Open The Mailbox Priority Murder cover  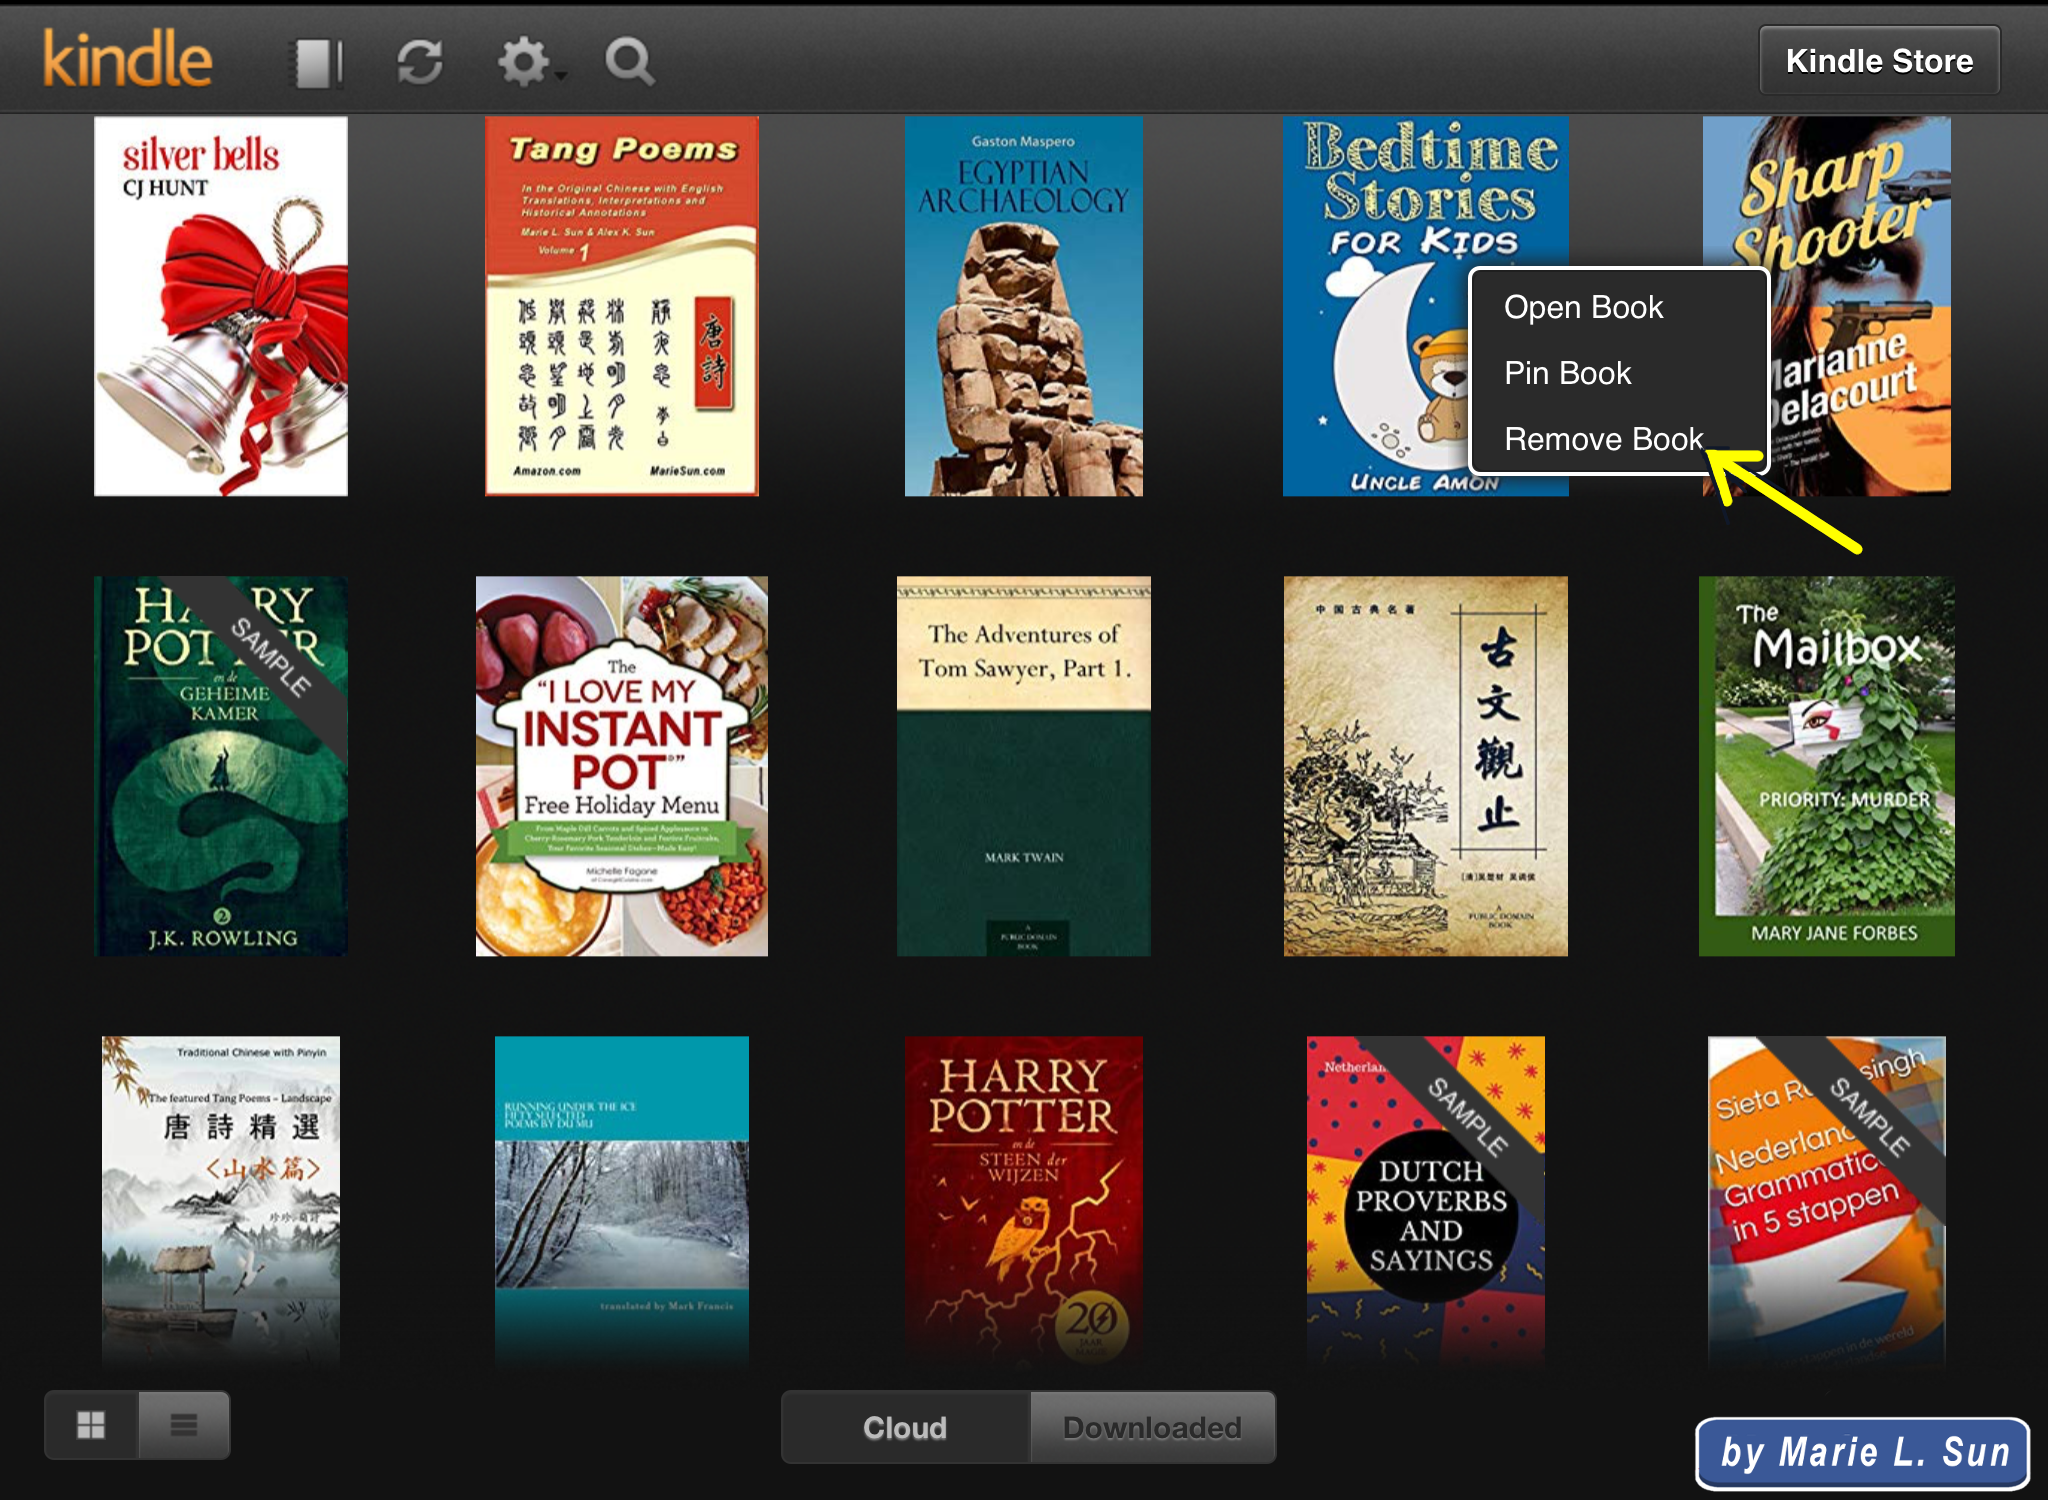pyautogui.click(x=1827, y=766)
